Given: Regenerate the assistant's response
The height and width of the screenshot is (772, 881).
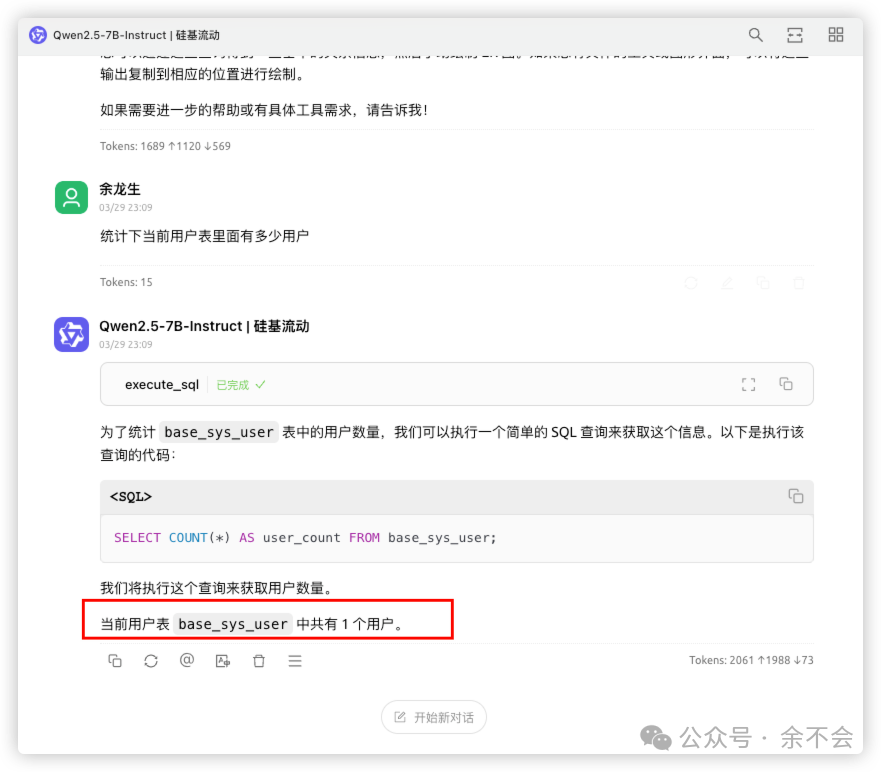Looking at the screenshot, I should pos(151,660).
